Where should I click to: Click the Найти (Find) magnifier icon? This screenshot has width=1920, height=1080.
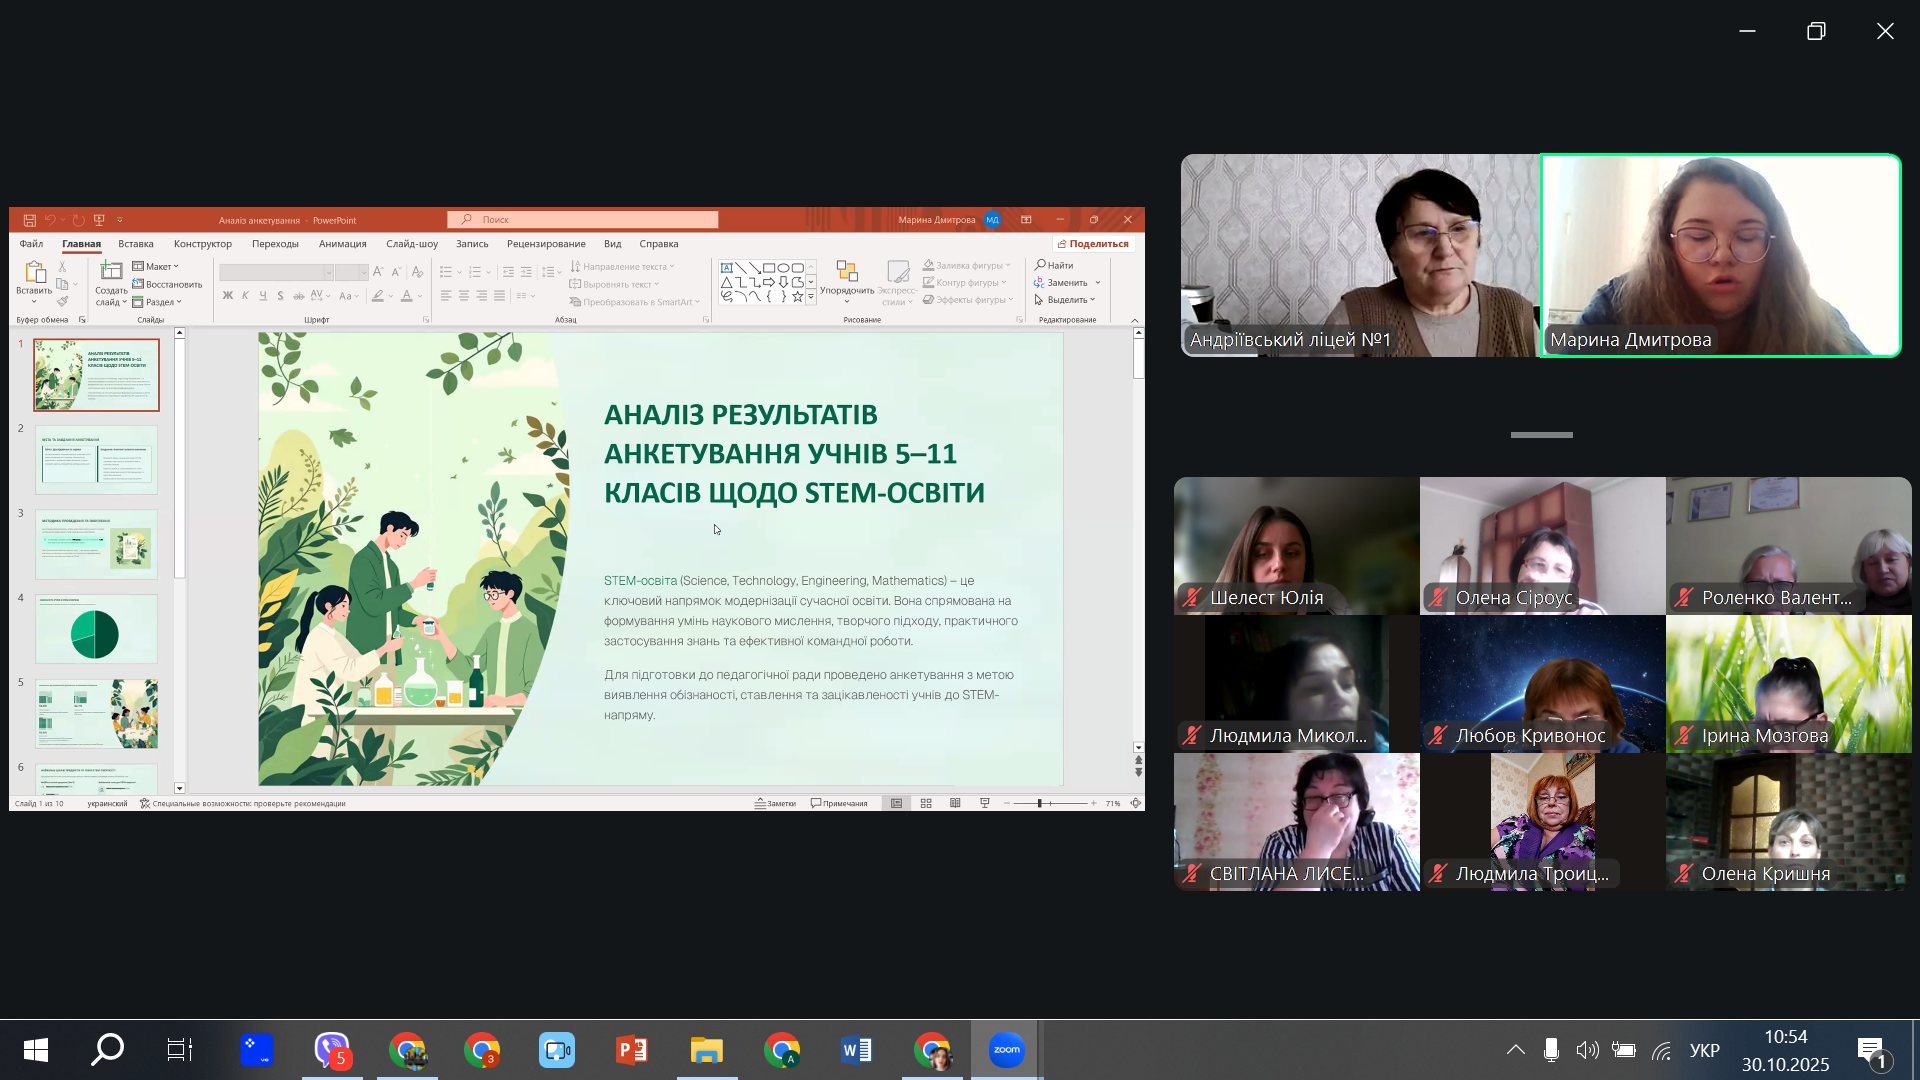tap(1040, 265)
